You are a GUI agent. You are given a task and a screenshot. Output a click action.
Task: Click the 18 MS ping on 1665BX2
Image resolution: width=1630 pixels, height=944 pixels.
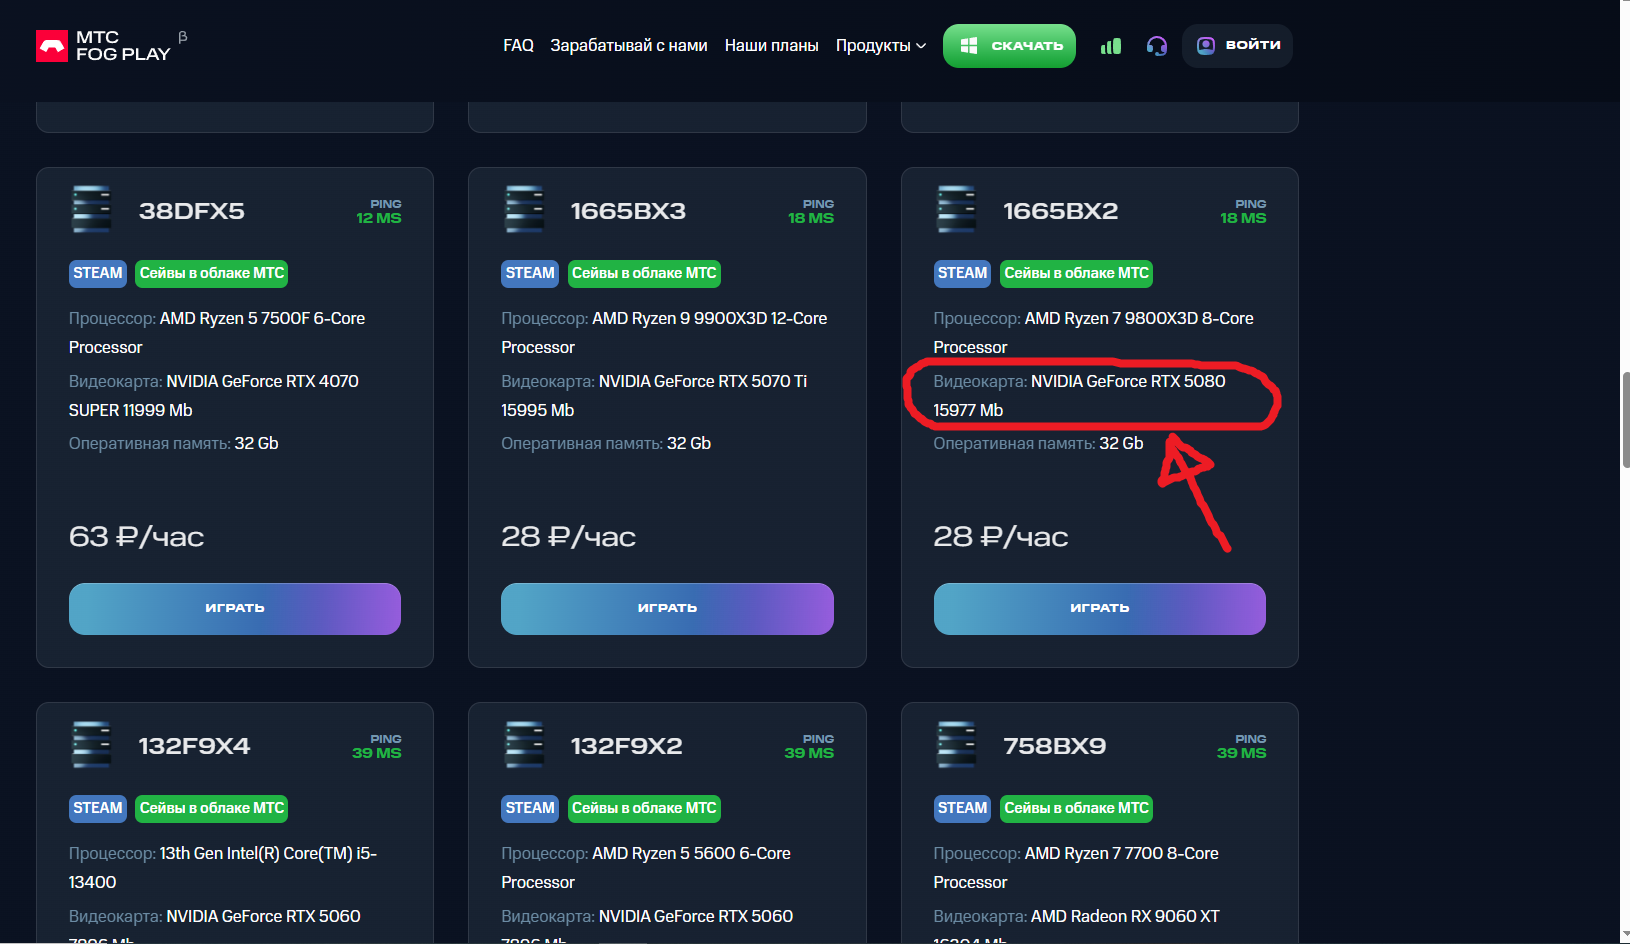click(x=1243, y=218)
